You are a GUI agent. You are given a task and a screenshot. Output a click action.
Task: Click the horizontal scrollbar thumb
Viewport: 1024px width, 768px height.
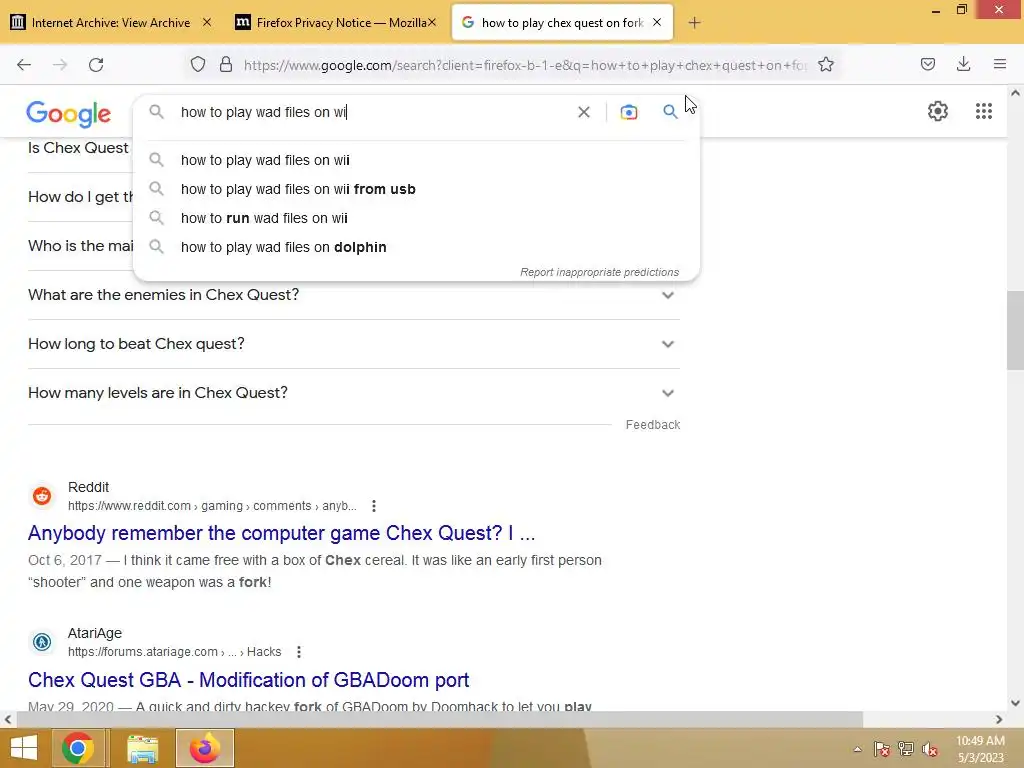click(x=440, y=720)
